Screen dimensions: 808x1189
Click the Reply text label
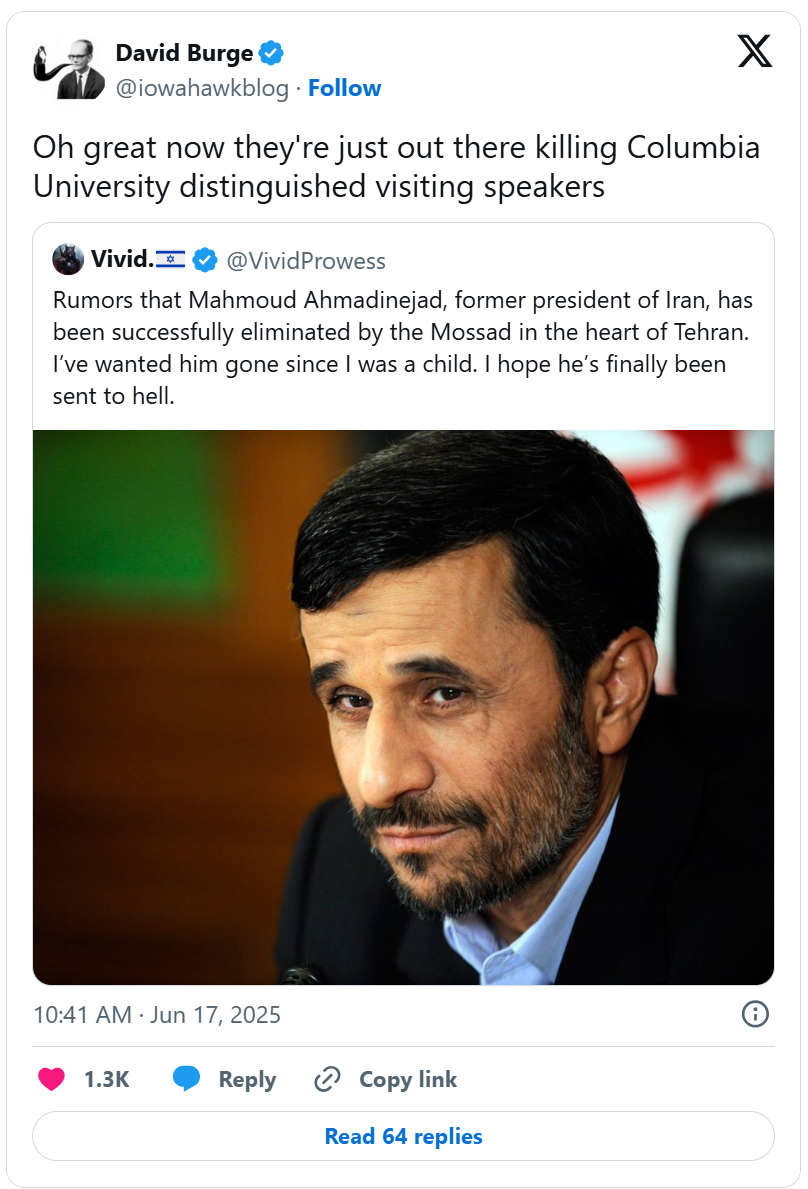tap(247, 1079)
